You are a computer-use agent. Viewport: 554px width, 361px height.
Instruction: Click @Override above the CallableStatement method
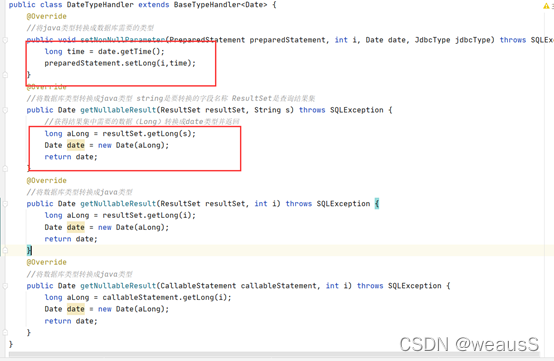pyautogui.click(x=47, y=262)
